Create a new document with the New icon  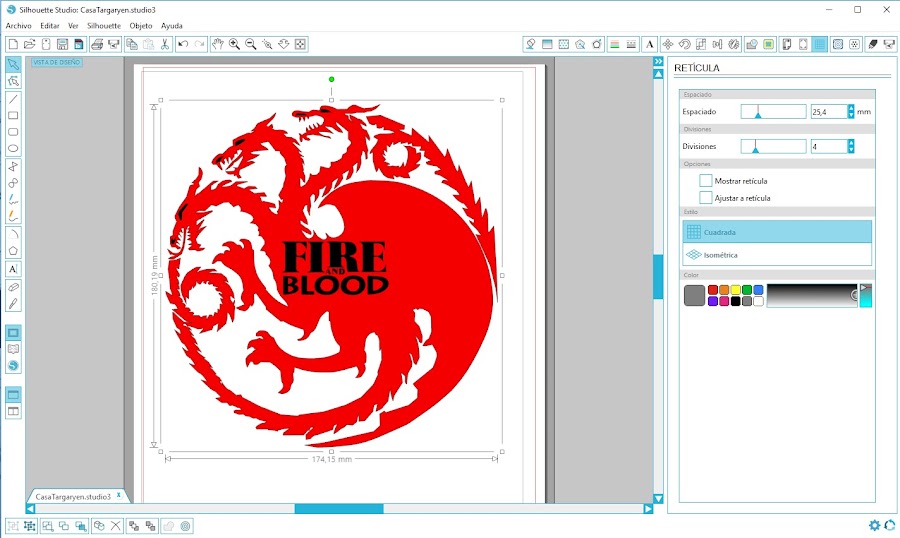point(13,44)
